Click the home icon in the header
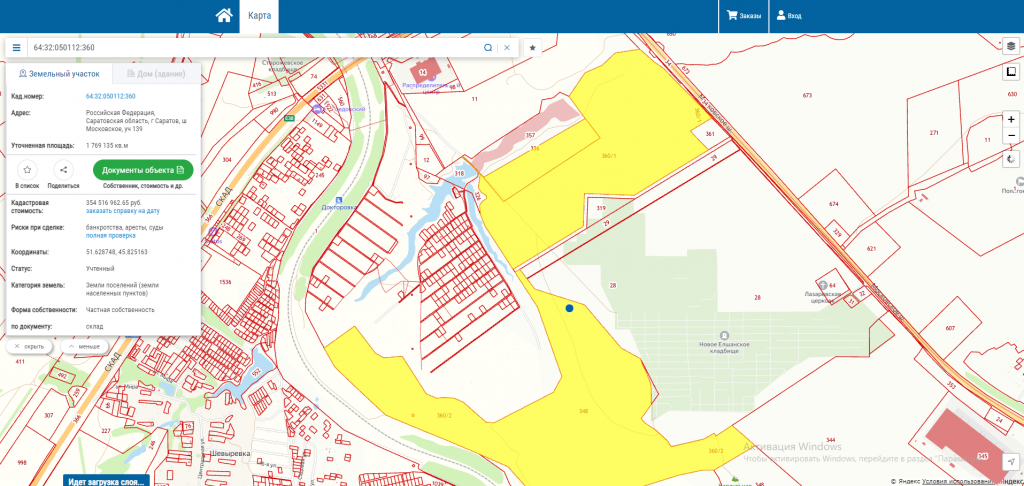This screenshot has height=486, width=1024. tap(224, 15)
